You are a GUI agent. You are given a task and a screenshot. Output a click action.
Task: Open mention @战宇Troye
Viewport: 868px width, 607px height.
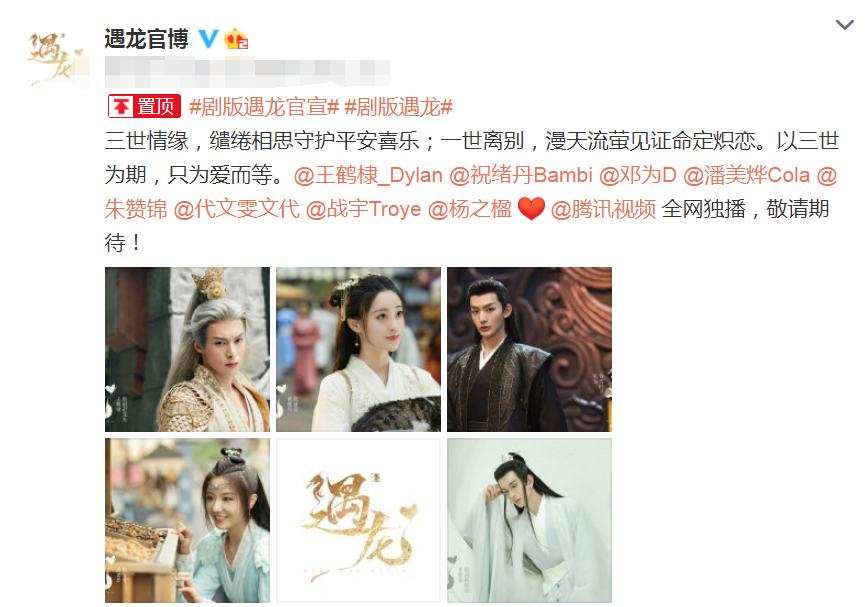tap(363, 209)
